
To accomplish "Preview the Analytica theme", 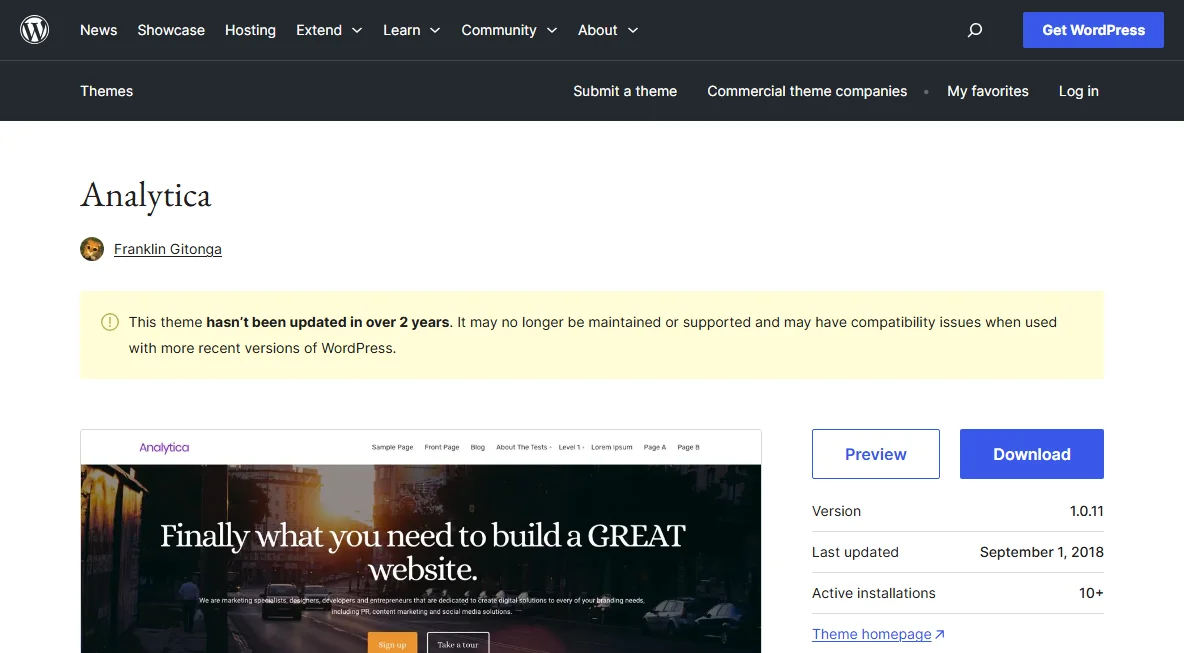I will [x=875, y=454].
